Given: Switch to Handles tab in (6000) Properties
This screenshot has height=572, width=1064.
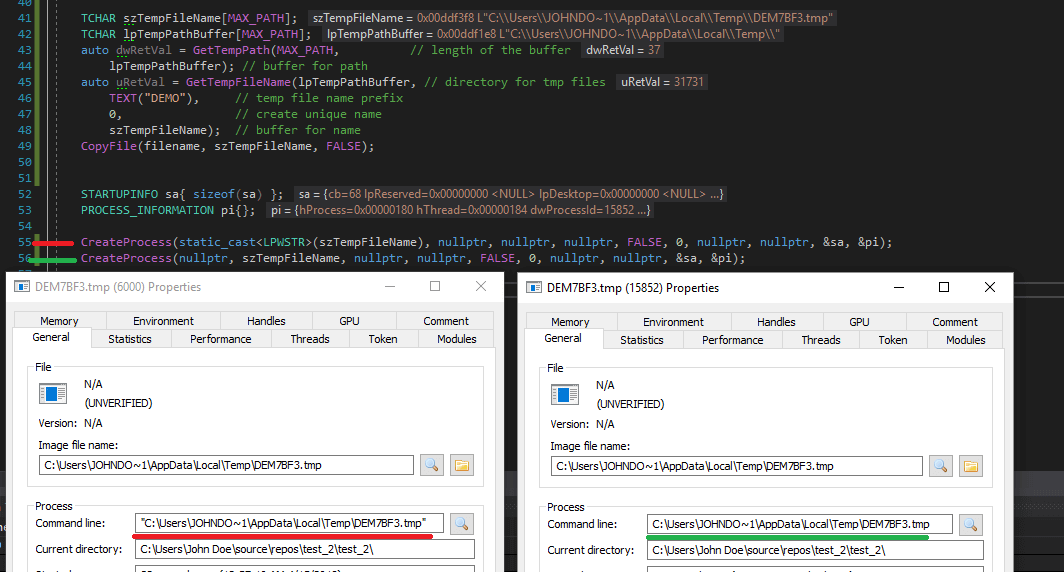Looking at the screenshot, I should tap(266, 321).
